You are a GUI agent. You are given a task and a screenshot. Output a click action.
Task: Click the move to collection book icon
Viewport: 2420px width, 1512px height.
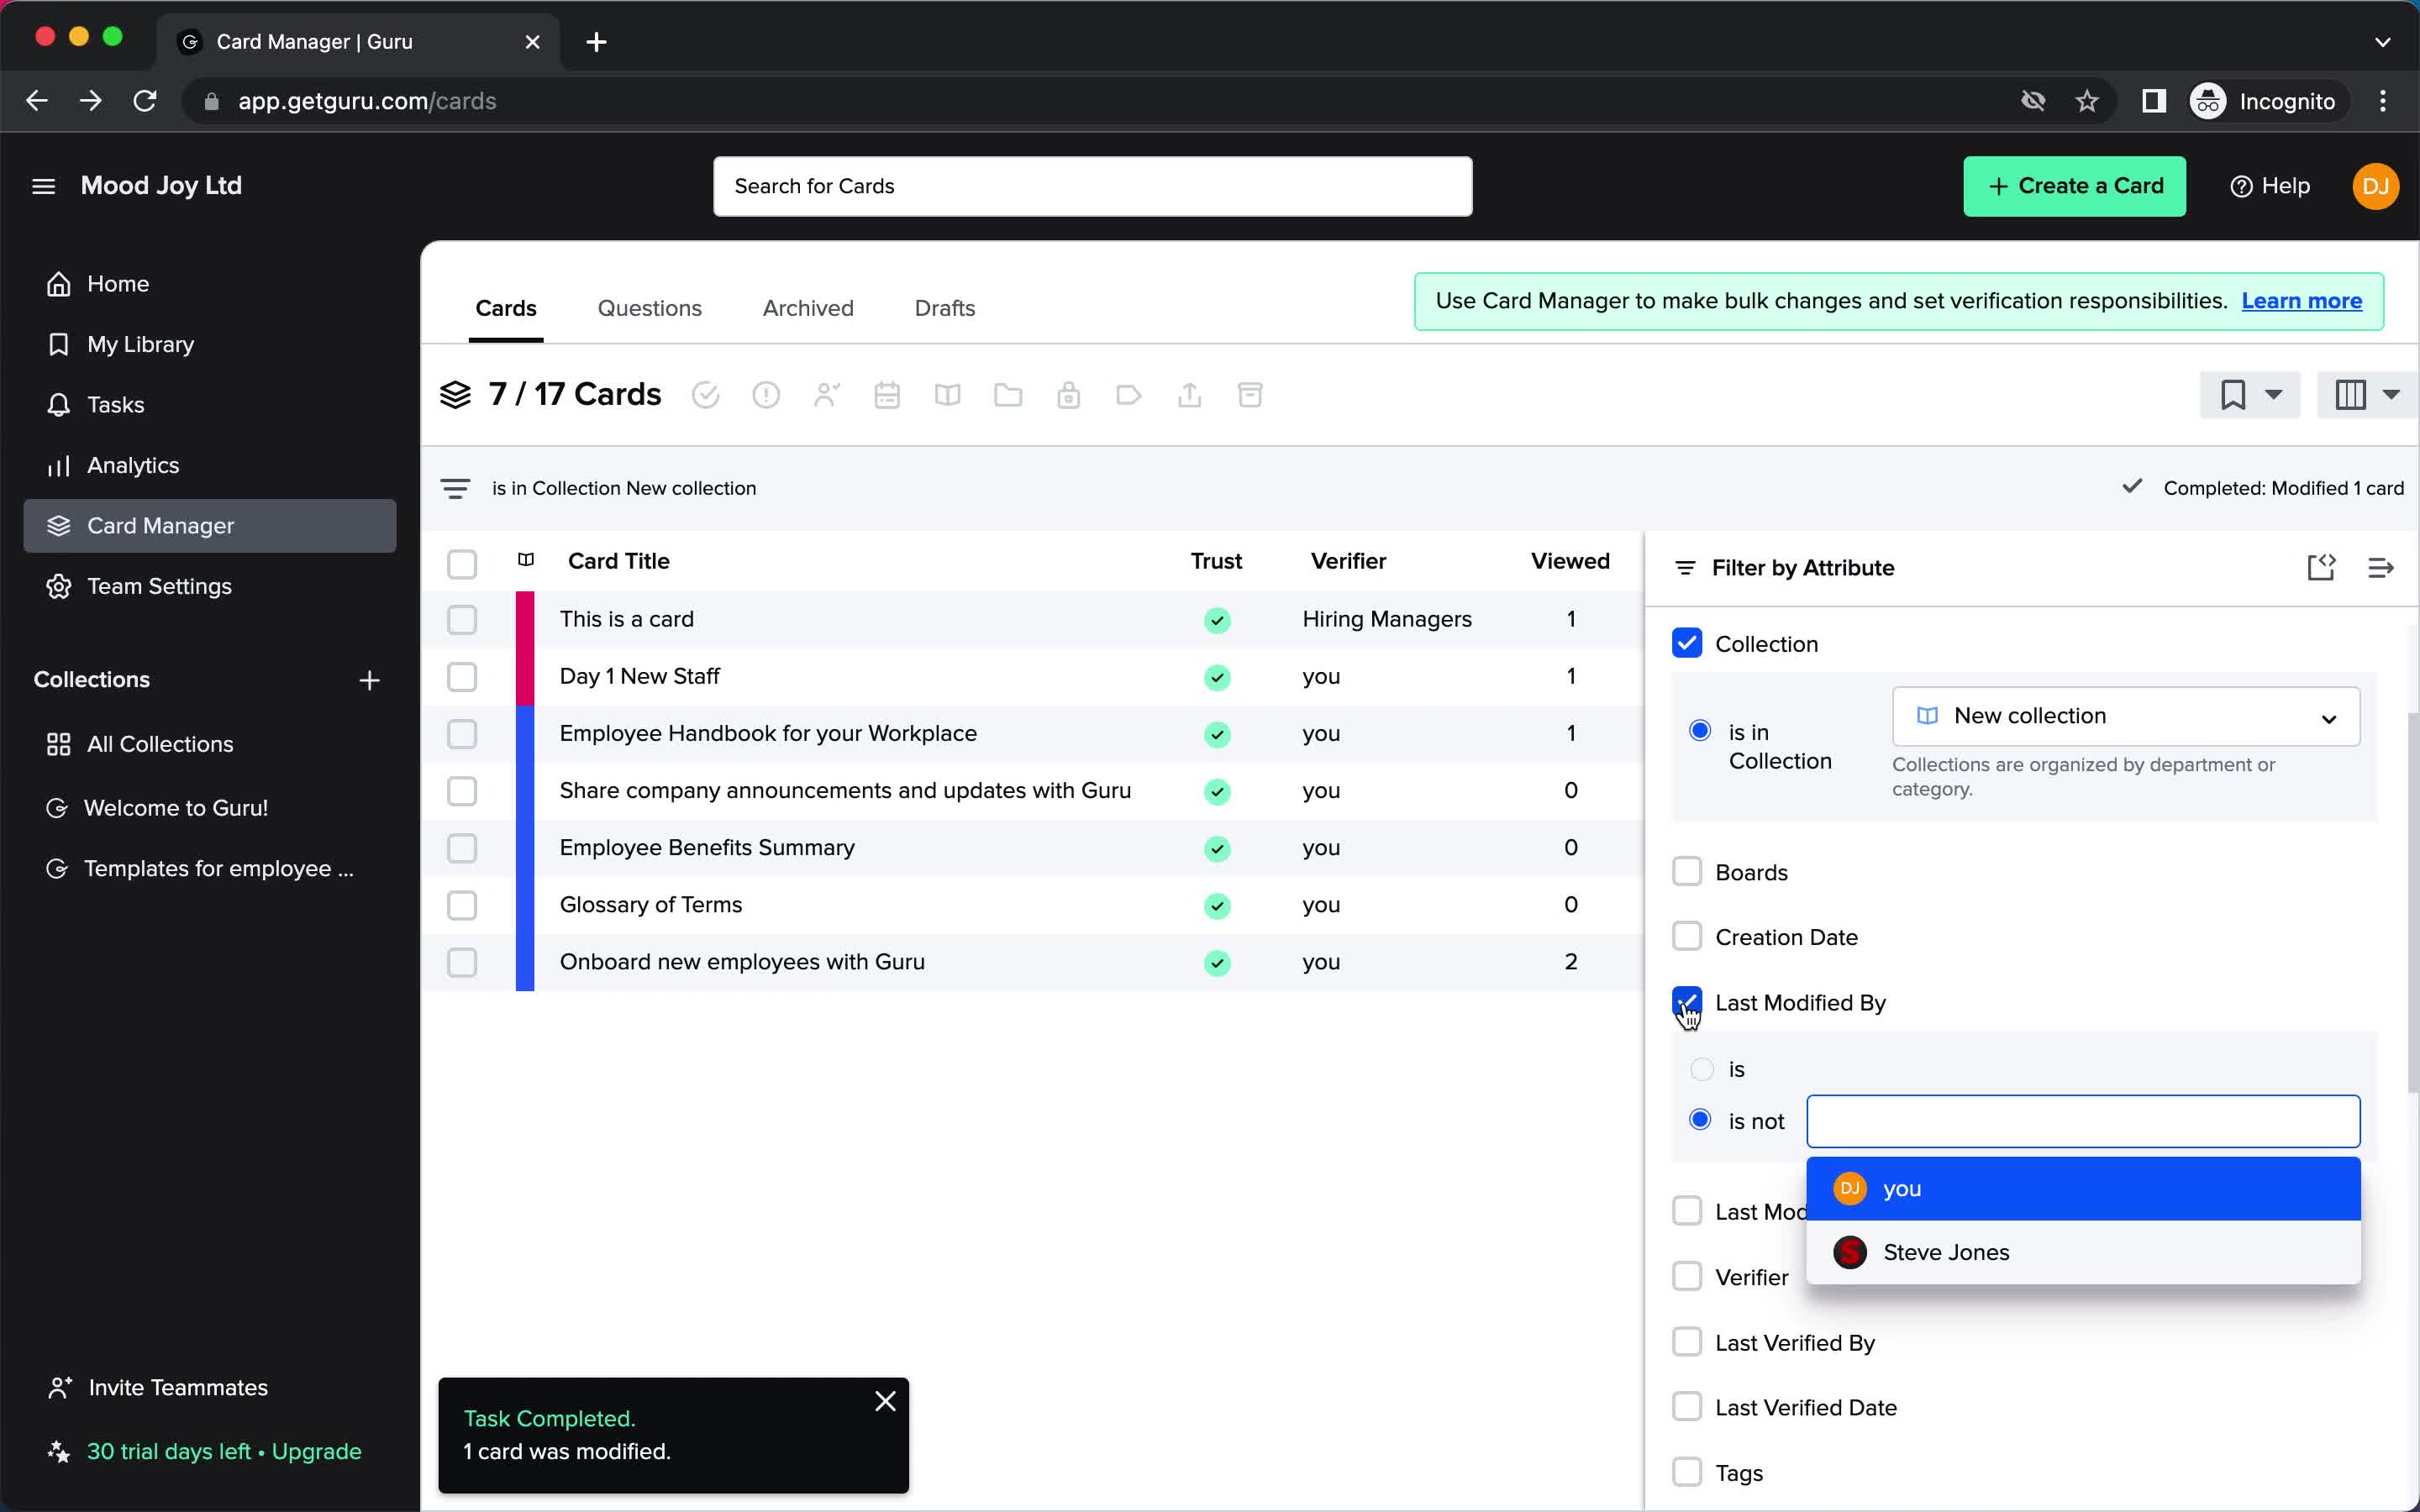click(948, 395)
